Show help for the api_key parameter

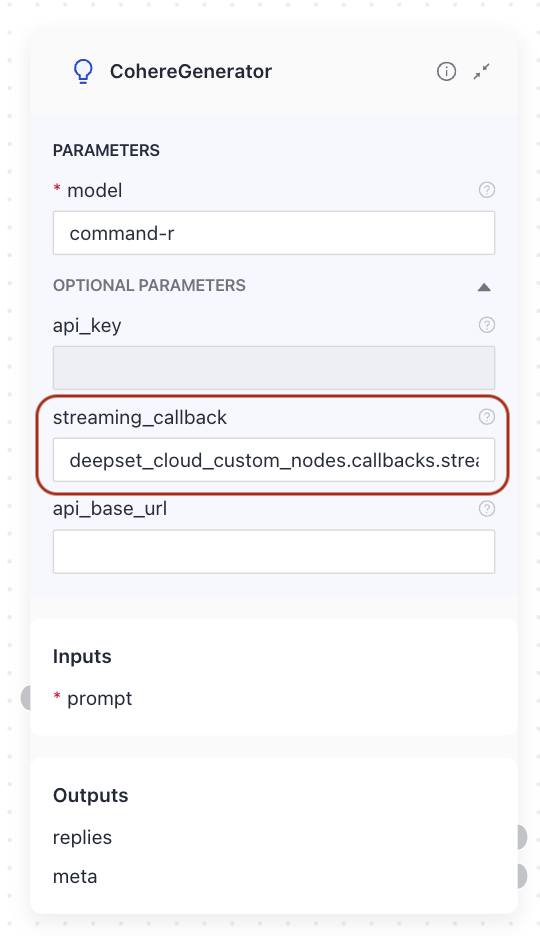[x=487, y=325]
